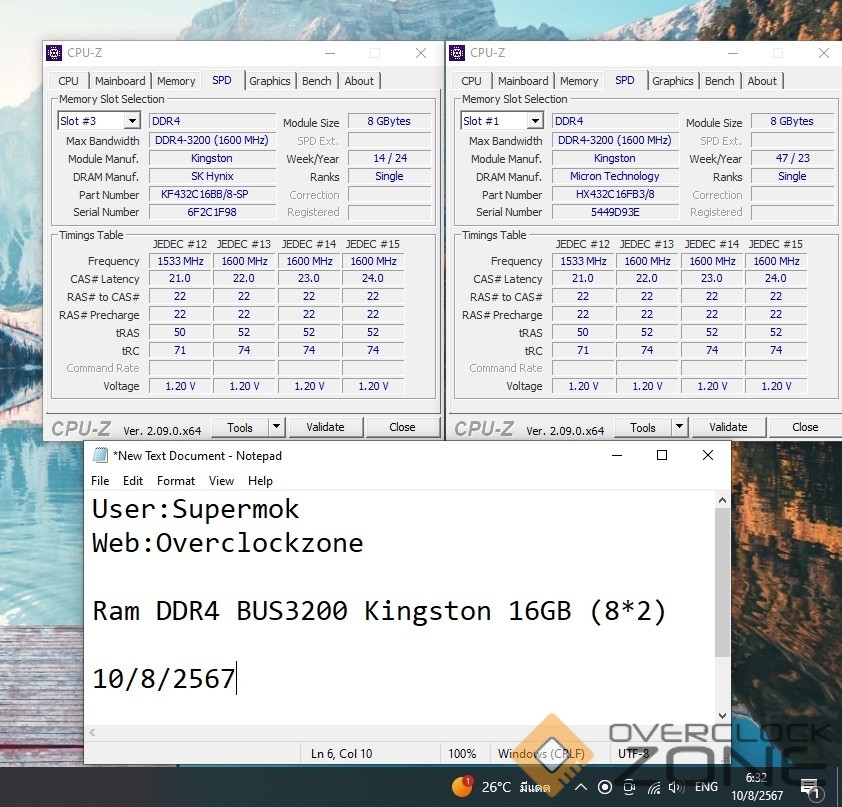Viewport: 842px width, 807px height.
Task: Select the SPD tab in the Slot #1 CPU-Z window
Action: (625, 80)
